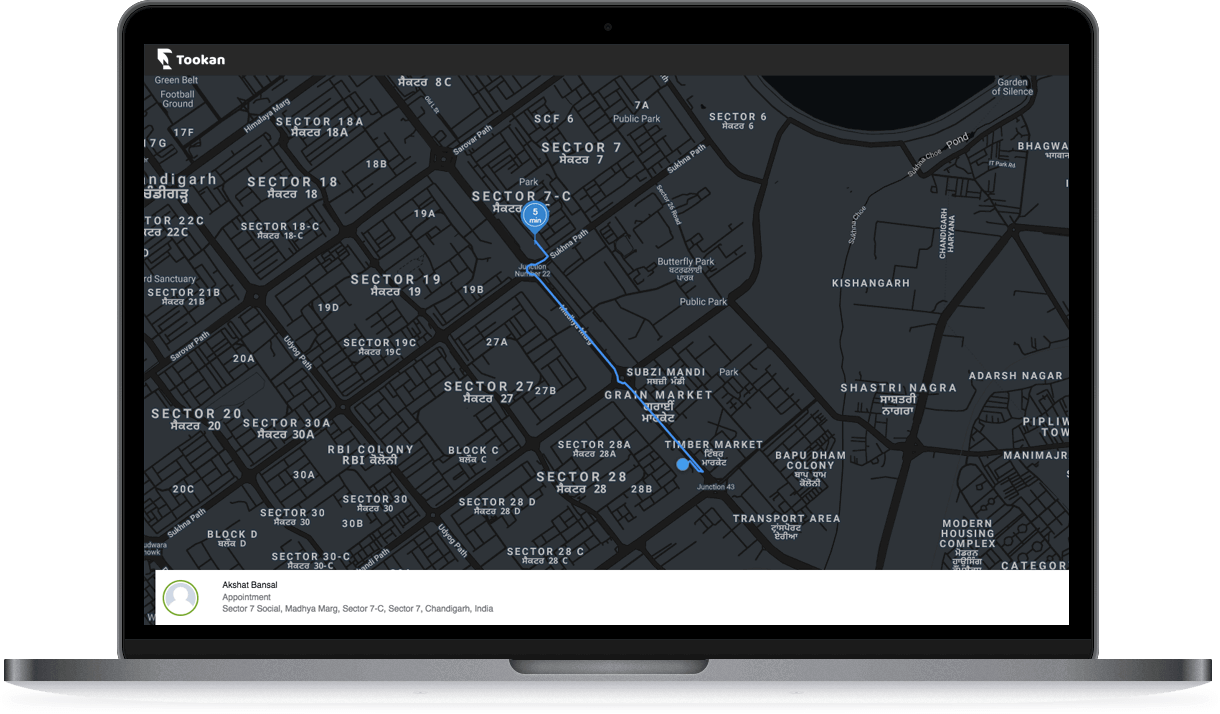The height and width of the screenshot is (714, 1220).
Task: Select the SCF 6 label
Action: coord(554,119)
